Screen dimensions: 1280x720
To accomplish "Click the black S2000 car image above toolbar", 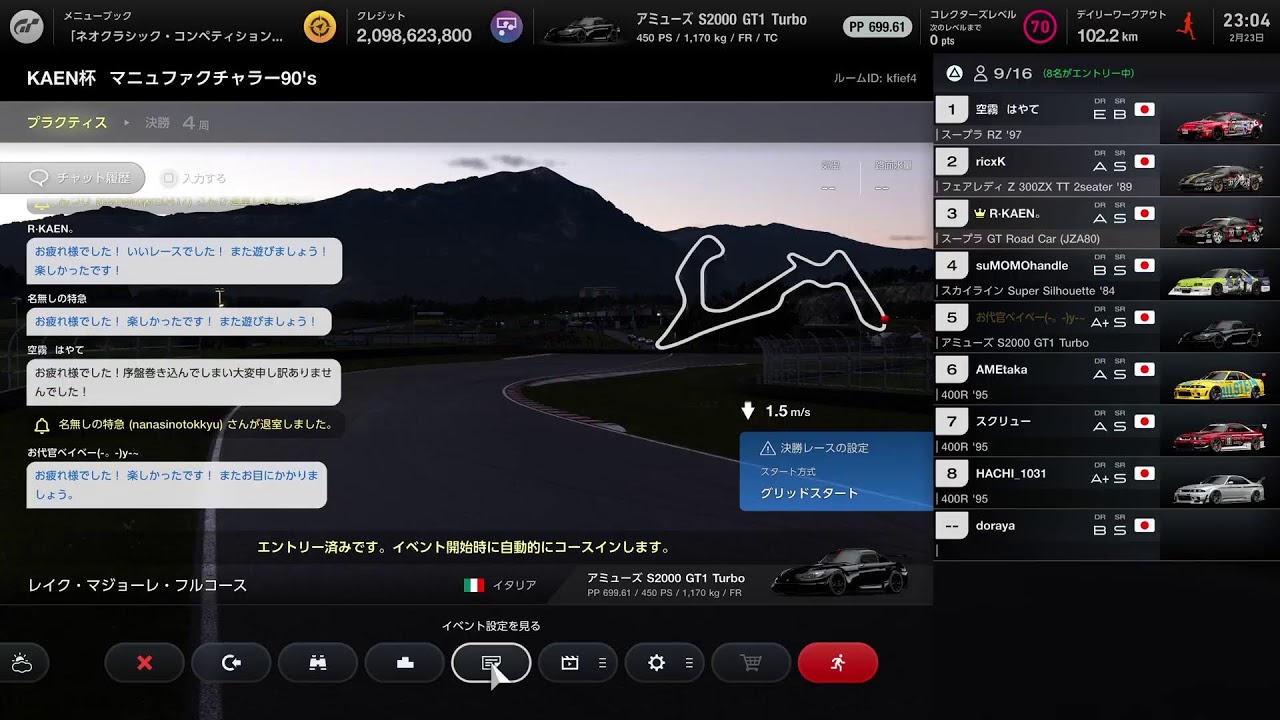I will pos(840,572).
